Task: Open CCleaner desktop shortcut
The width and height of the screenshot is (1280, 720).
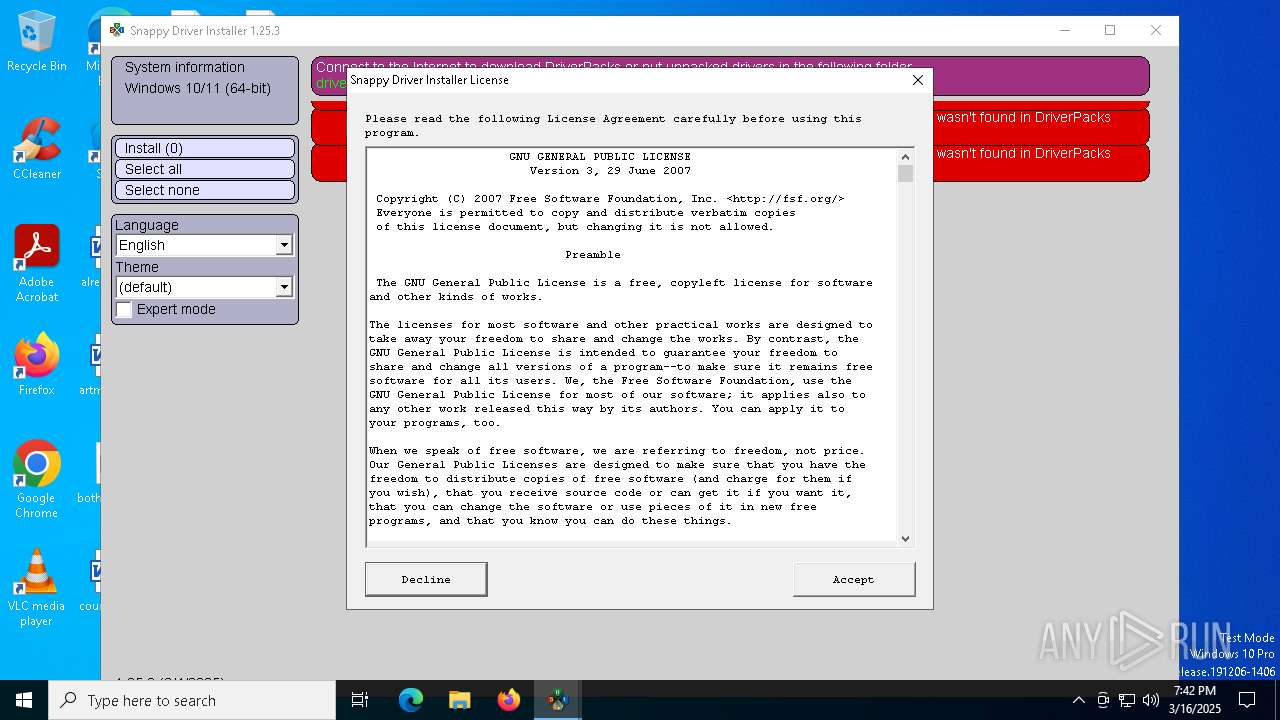Action: click(37, 148)
